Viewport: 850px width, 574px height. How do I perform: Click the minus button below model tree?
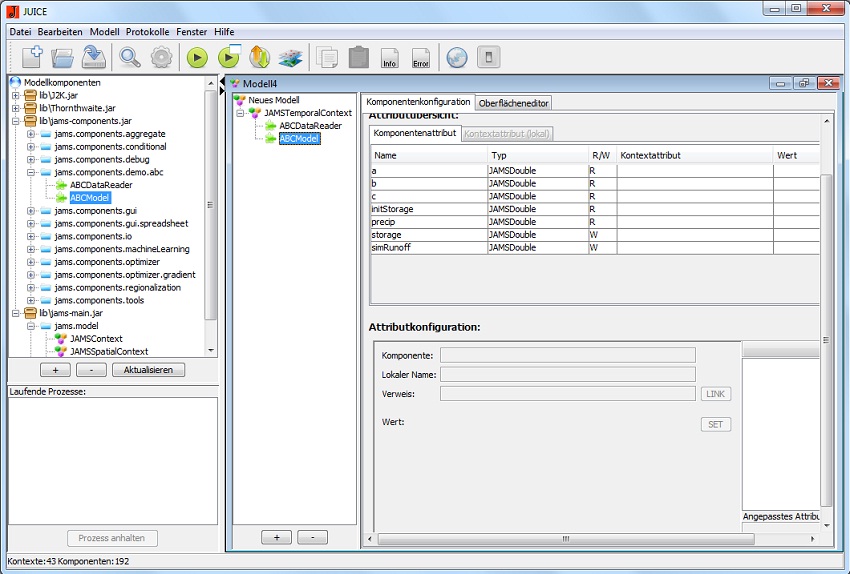click(312, 537)
